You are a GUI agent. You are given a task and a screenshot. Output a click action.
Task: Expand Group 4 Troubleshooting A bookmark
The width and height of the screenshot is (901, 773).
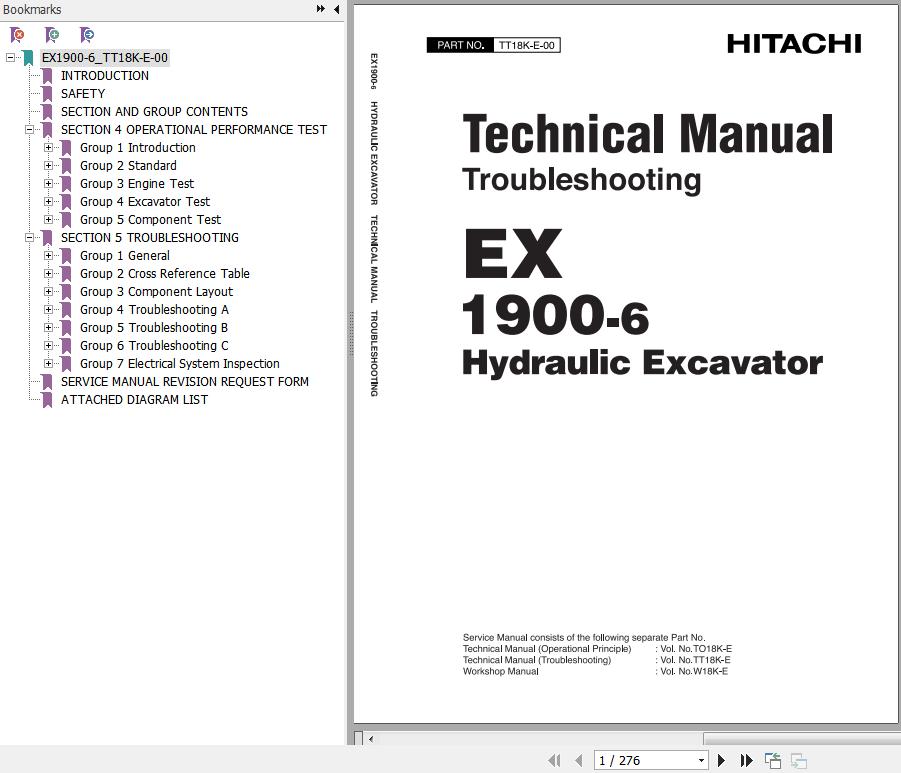[48, 310]
